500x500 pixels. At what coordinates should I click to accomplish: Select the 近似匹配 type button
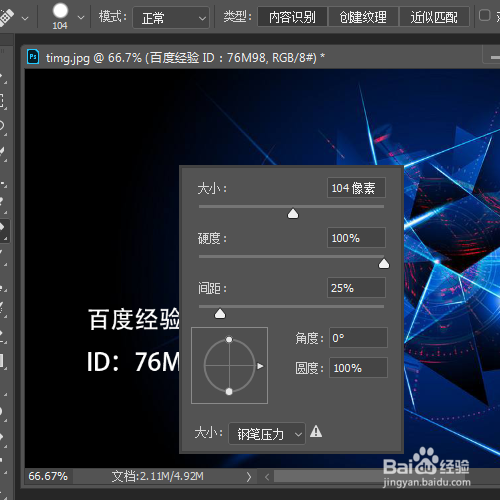coord(434,17)
